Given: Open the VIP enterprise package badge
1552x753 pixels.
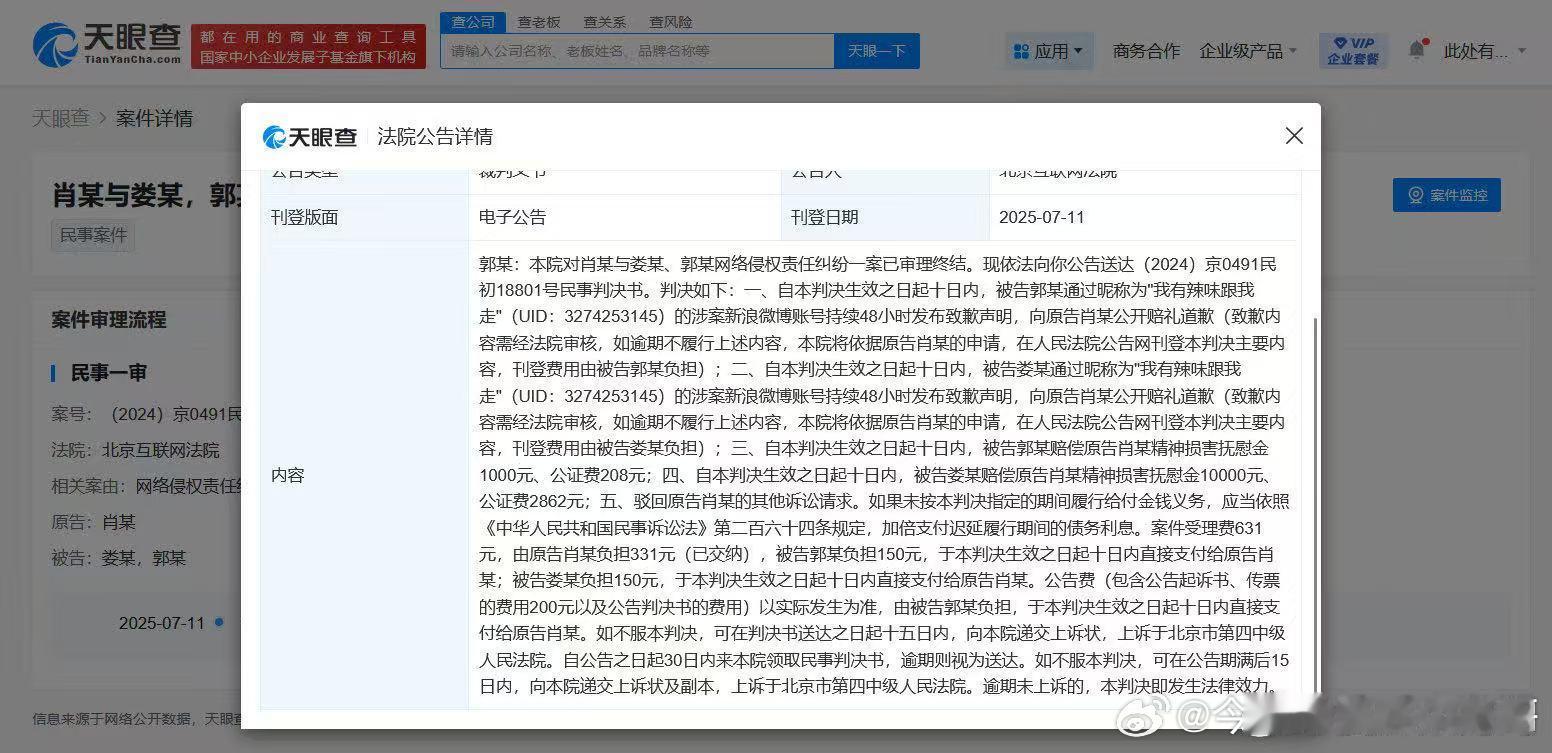Looking at the screenshot, I should tap(1353, 50).
